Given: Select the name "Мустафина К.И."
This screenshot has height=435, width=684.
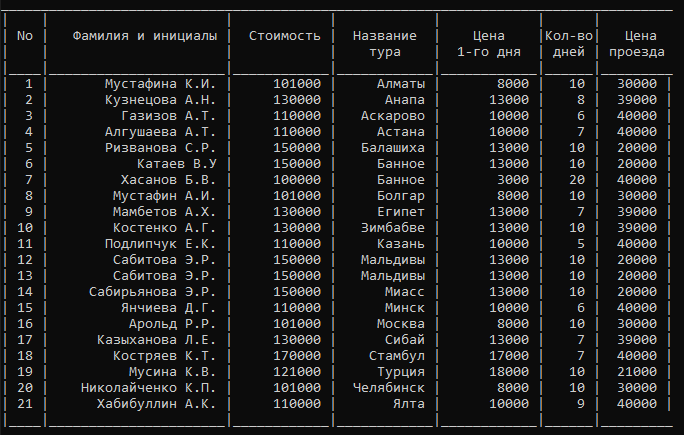Looking at the screenshot, I should pyautogui.click(x=161, y=84).
